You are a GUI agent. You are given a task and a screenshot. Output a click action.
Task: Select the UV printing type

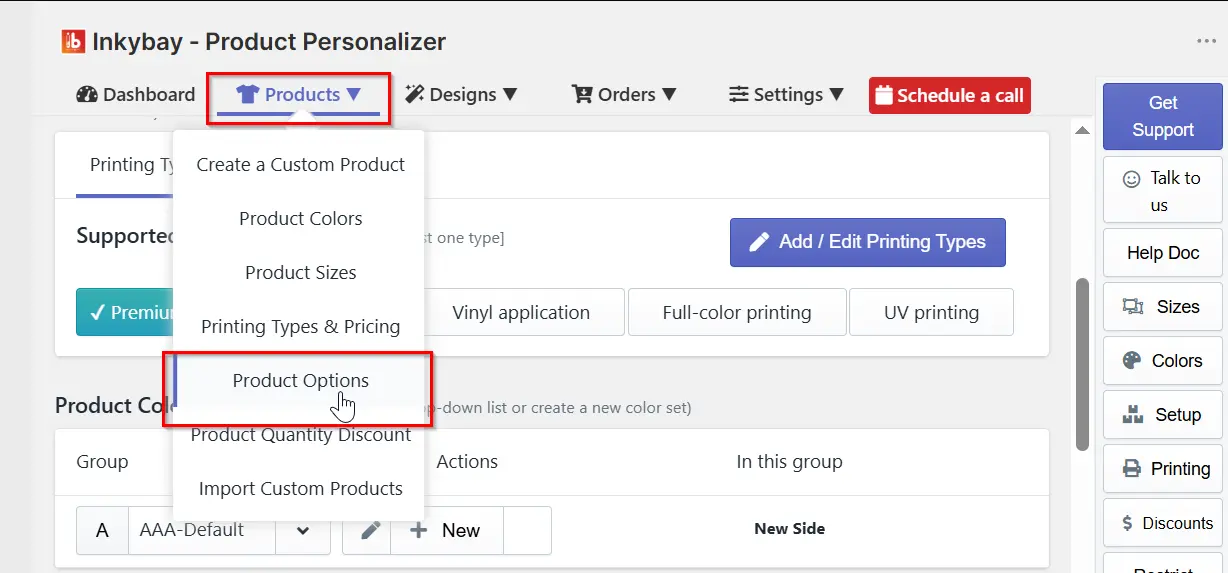931,313
